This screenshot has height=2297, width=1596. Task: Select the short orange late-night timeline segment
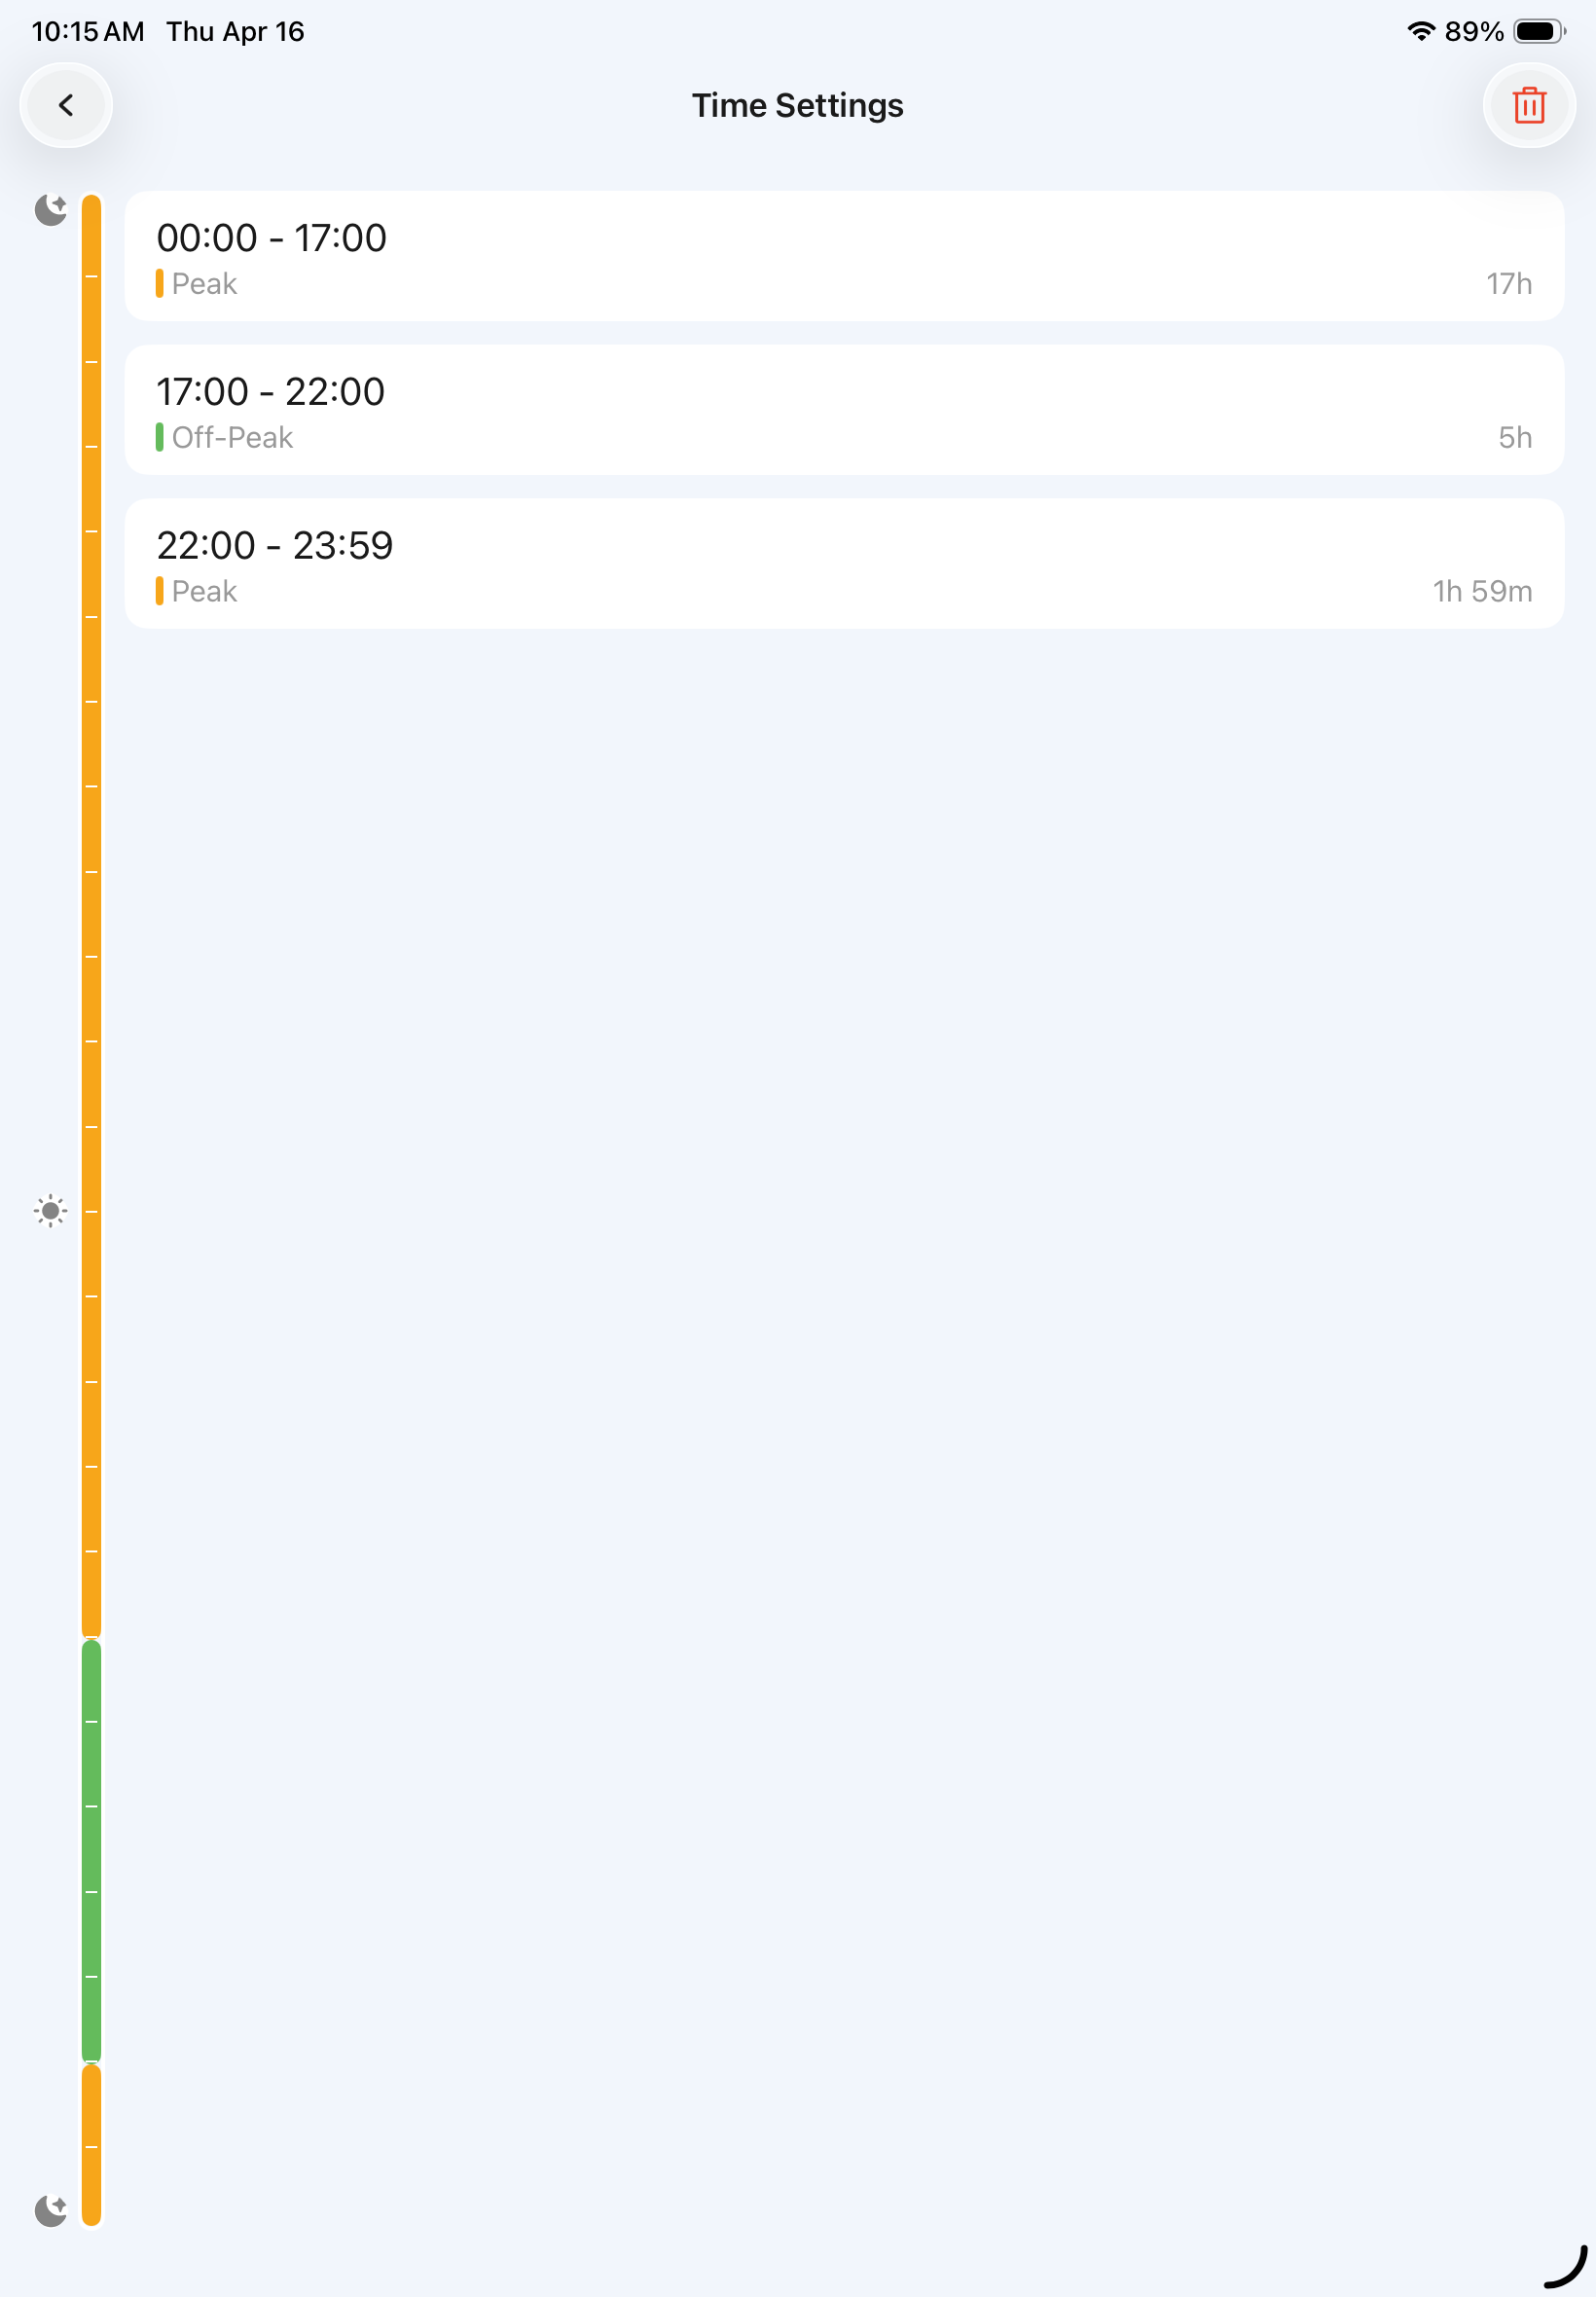coord(91,2146)
